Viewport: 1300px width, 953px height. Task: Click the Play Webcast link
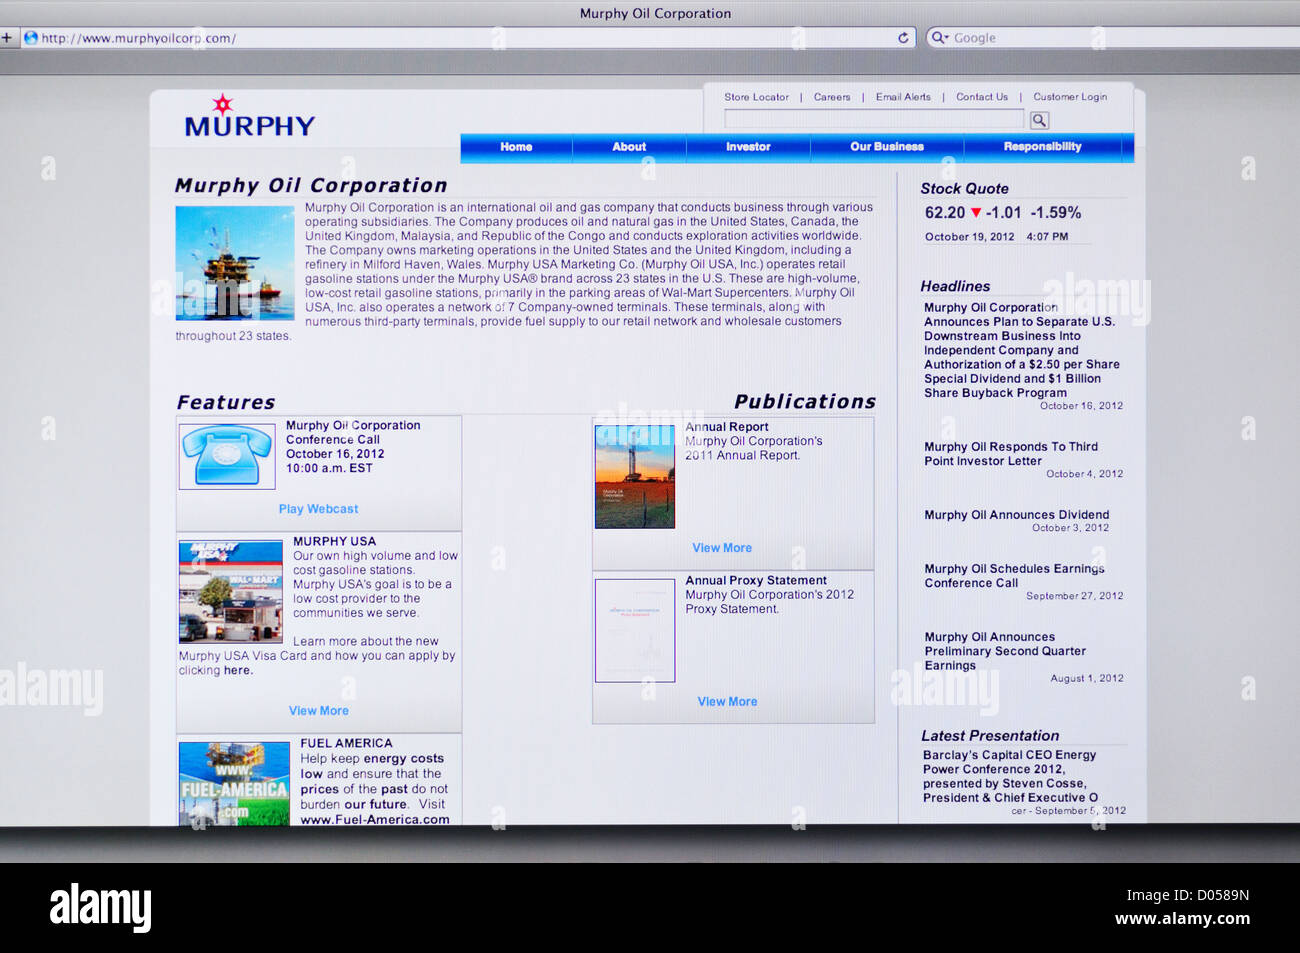point(318,509)
